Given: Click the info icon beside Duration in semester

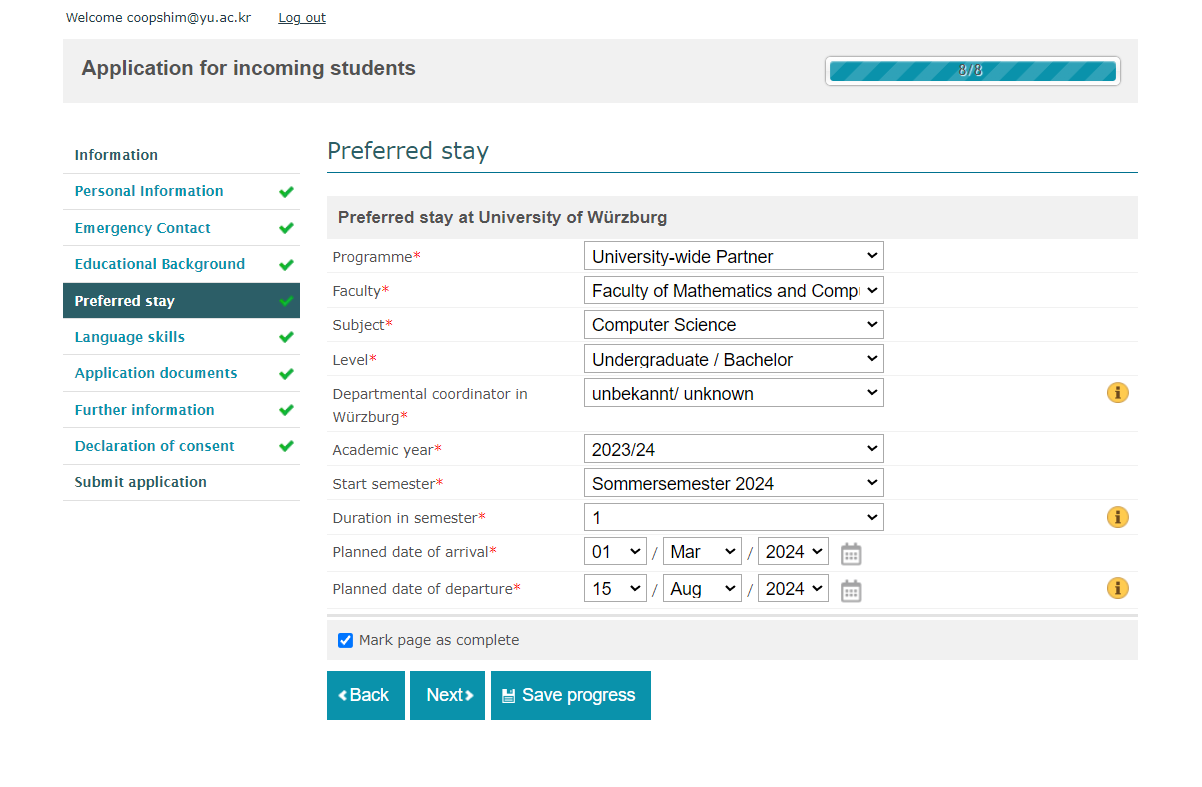Looking at the screenshot, I should [1117, 517].
